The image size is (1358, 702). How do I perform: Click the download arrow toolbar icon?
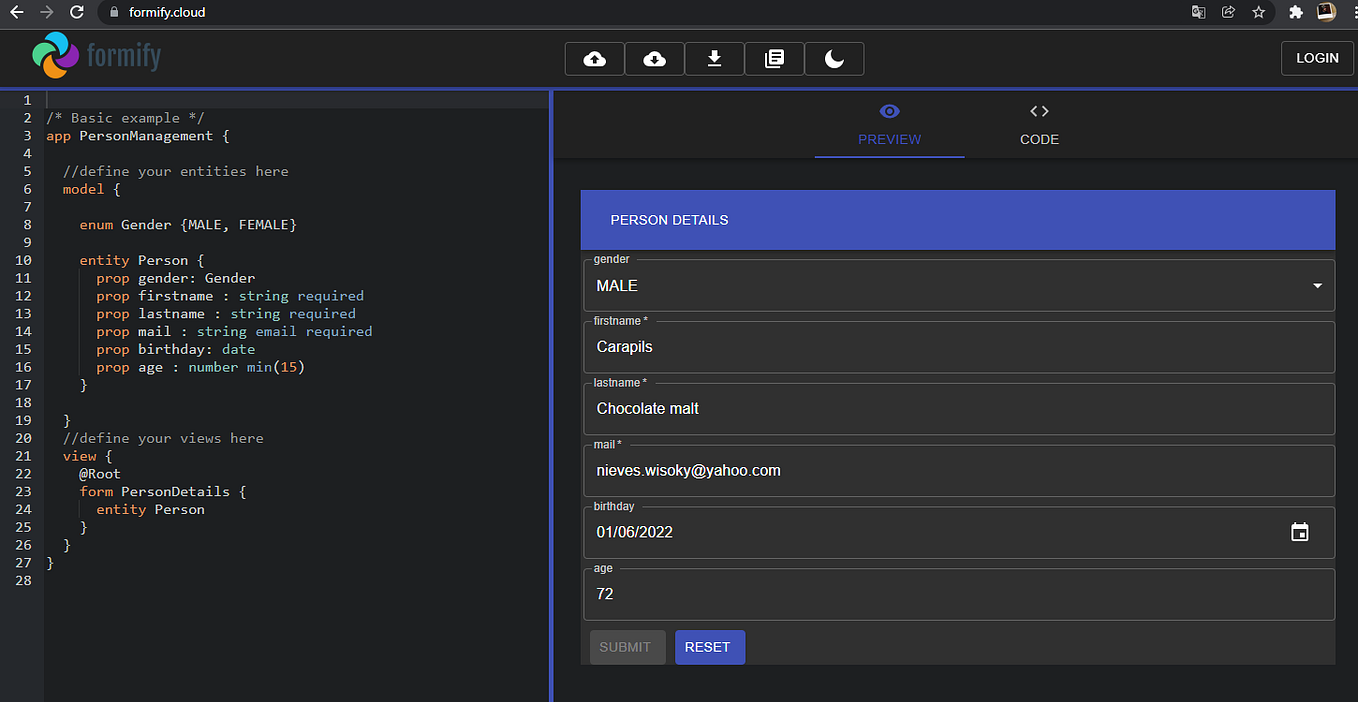pyautogui.click(x=714, y=59)
